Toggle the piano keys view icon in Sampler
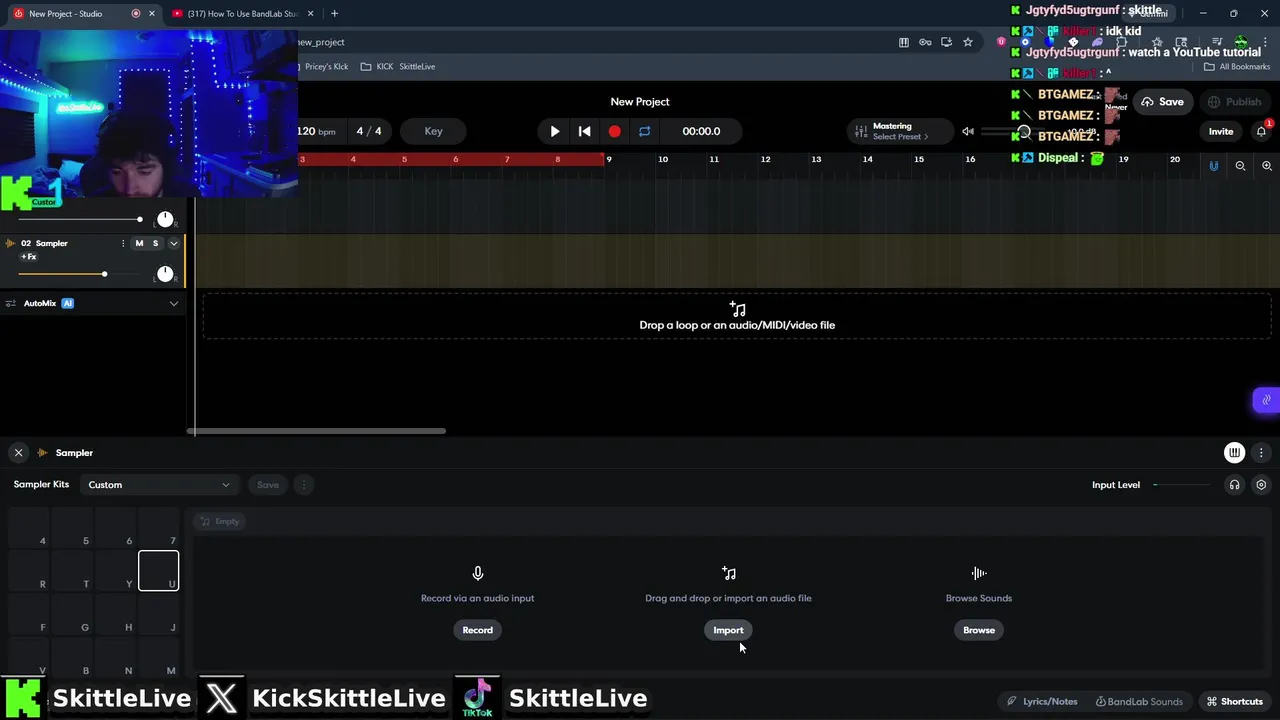Screen dimensions: 1280x720 (x=1234, y=453)
